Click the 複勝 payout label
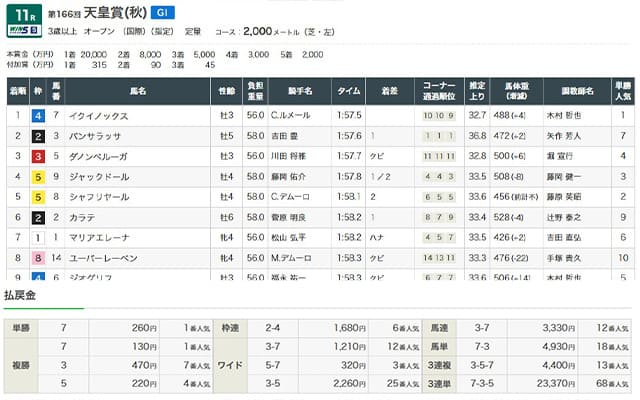 tap(21, 365)
